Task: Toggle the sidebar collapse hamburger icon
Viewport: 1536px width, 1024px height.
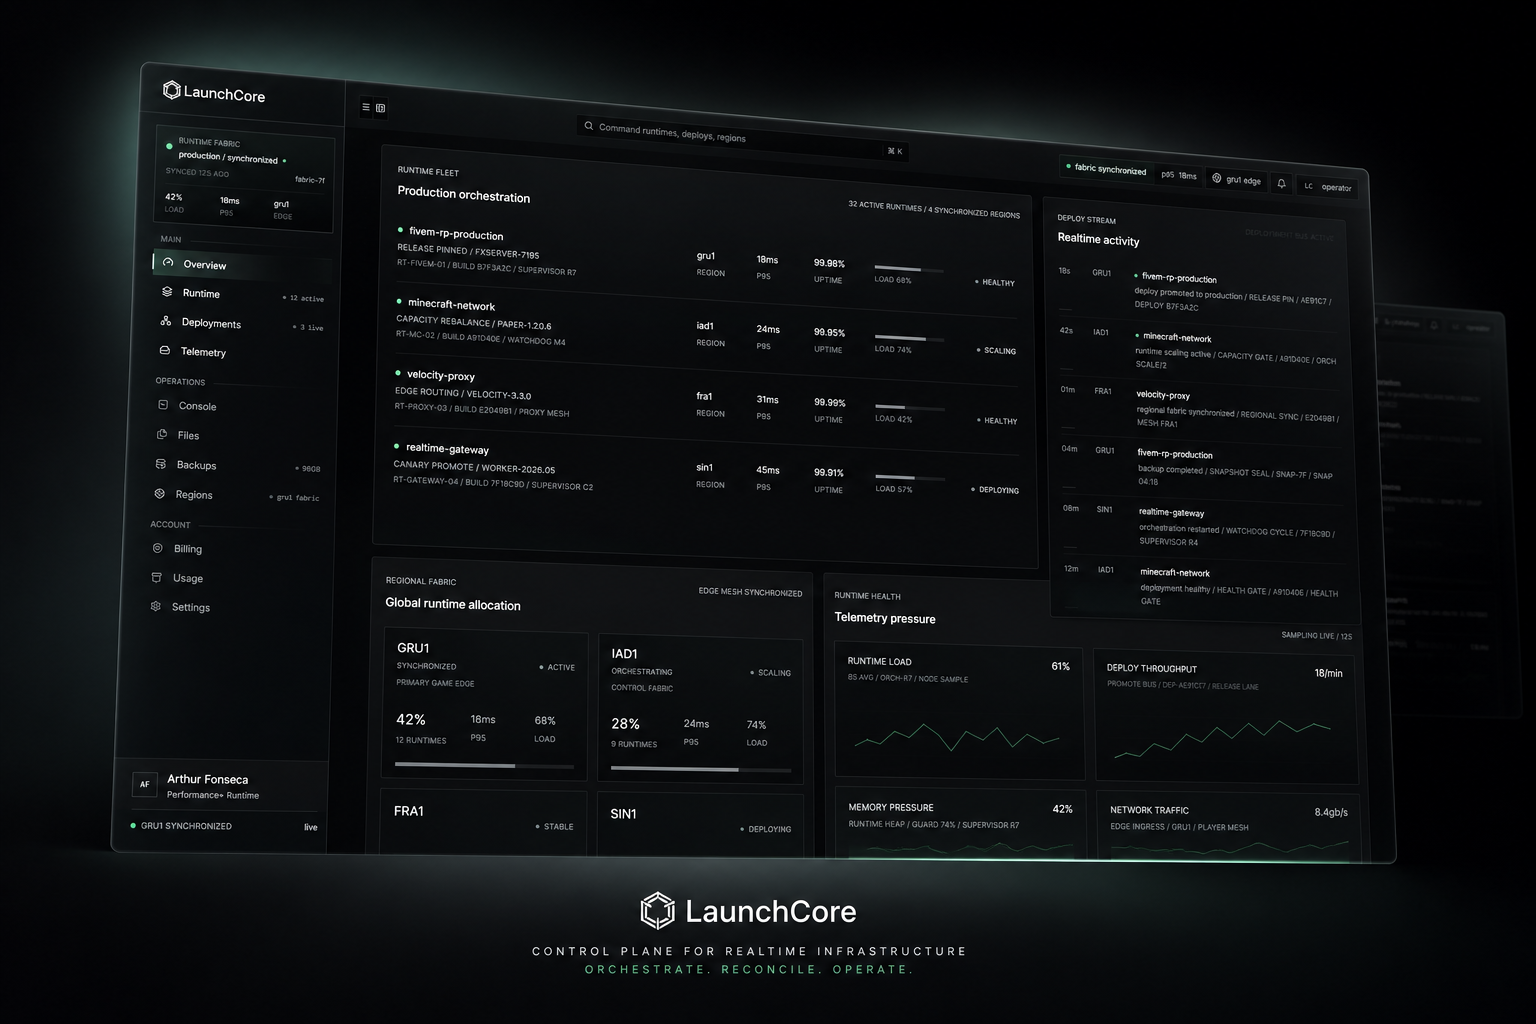Action: tap(366, 107)
